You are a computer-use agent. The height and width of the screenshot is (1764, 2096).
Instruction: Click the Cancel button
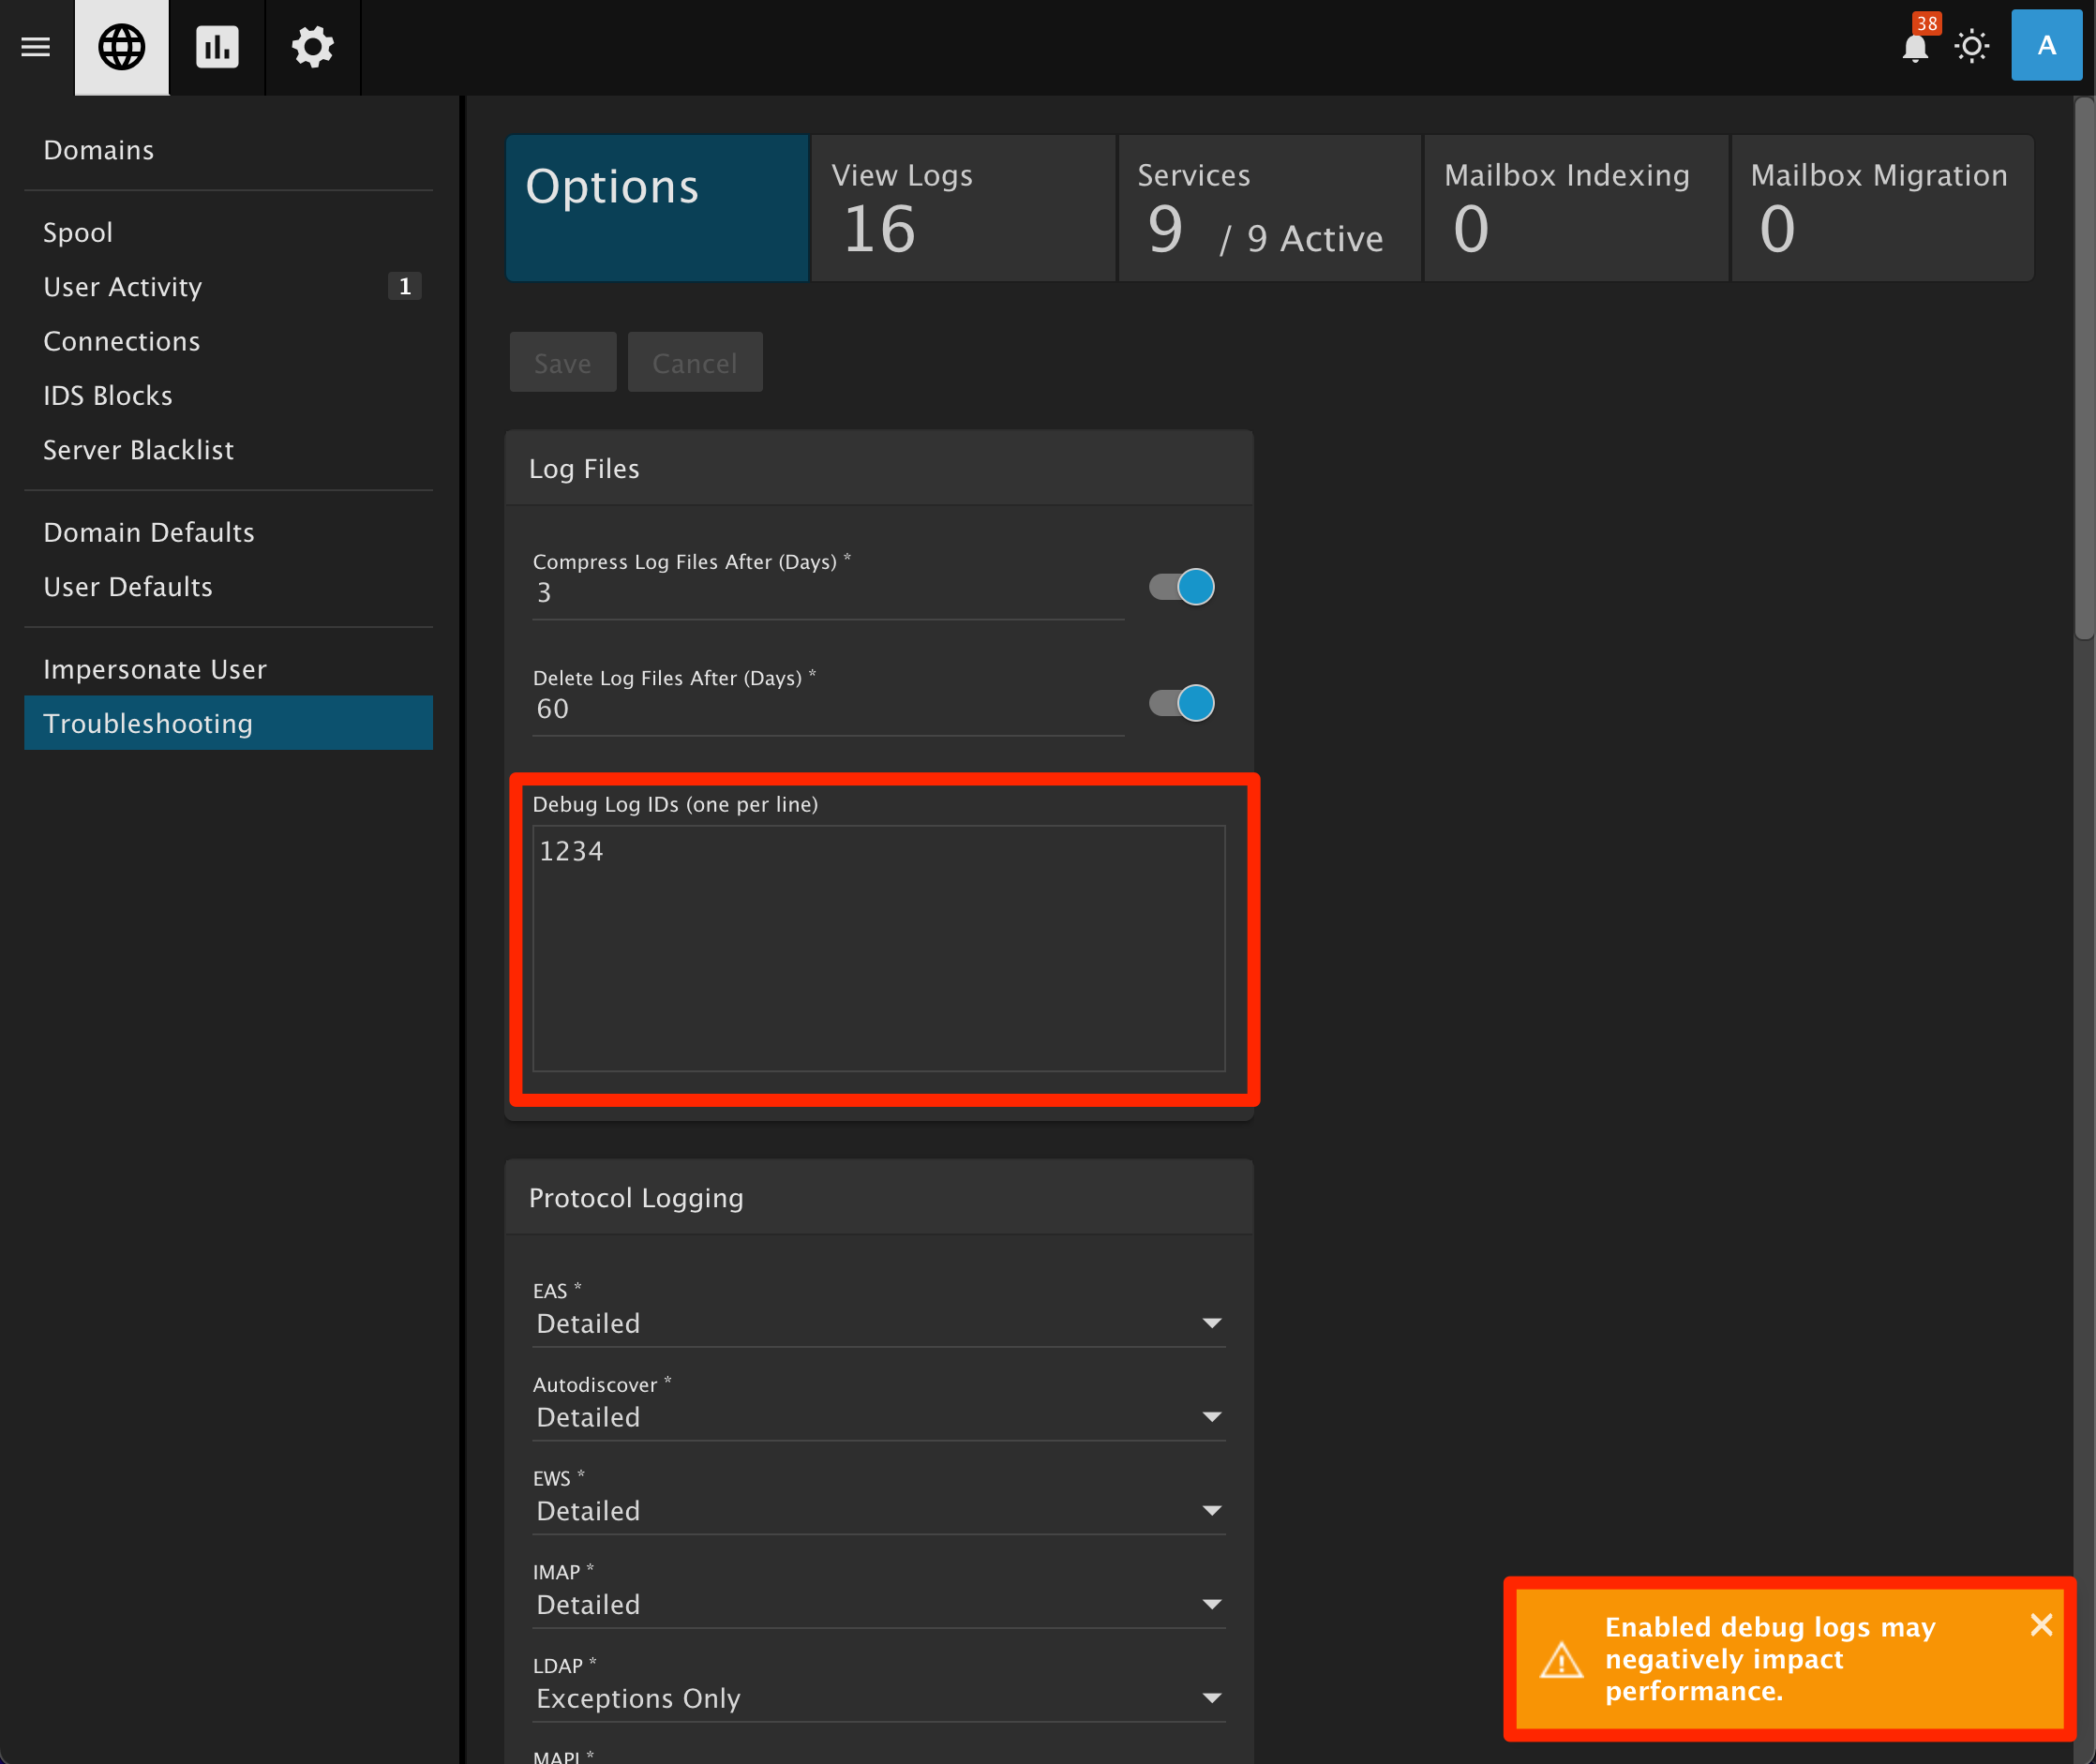tap(694, 363)
